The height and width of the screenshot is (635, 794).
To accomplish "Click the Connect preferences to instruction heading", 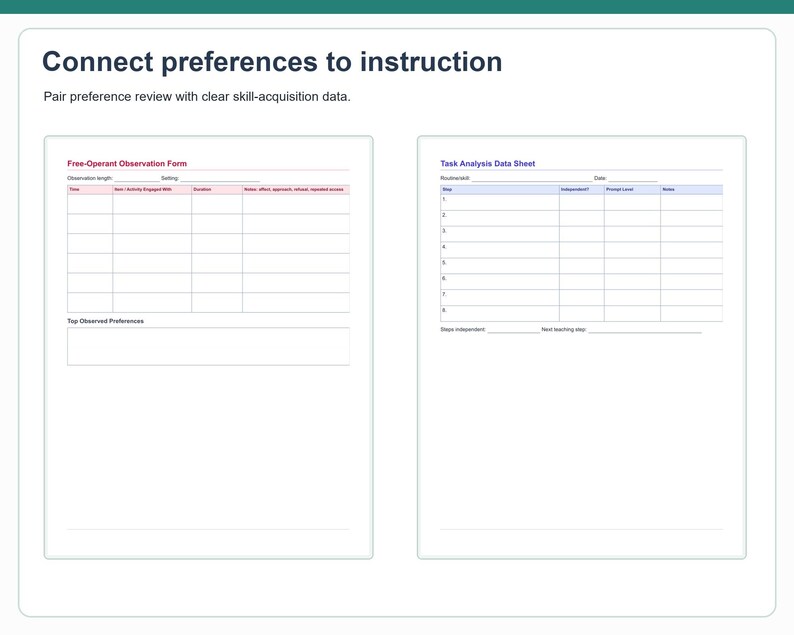I will coord(272,62).
